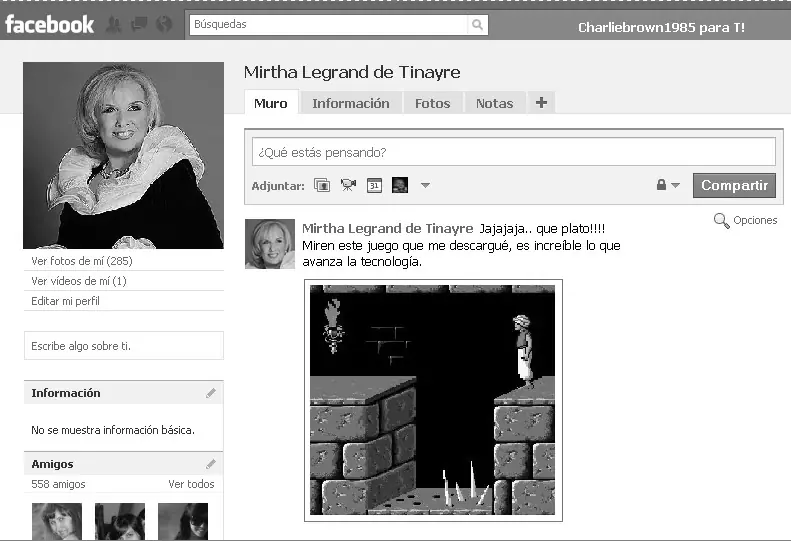Edit Amigos section with pencil icon
This screenshot has height=541, width=791.
211,464
